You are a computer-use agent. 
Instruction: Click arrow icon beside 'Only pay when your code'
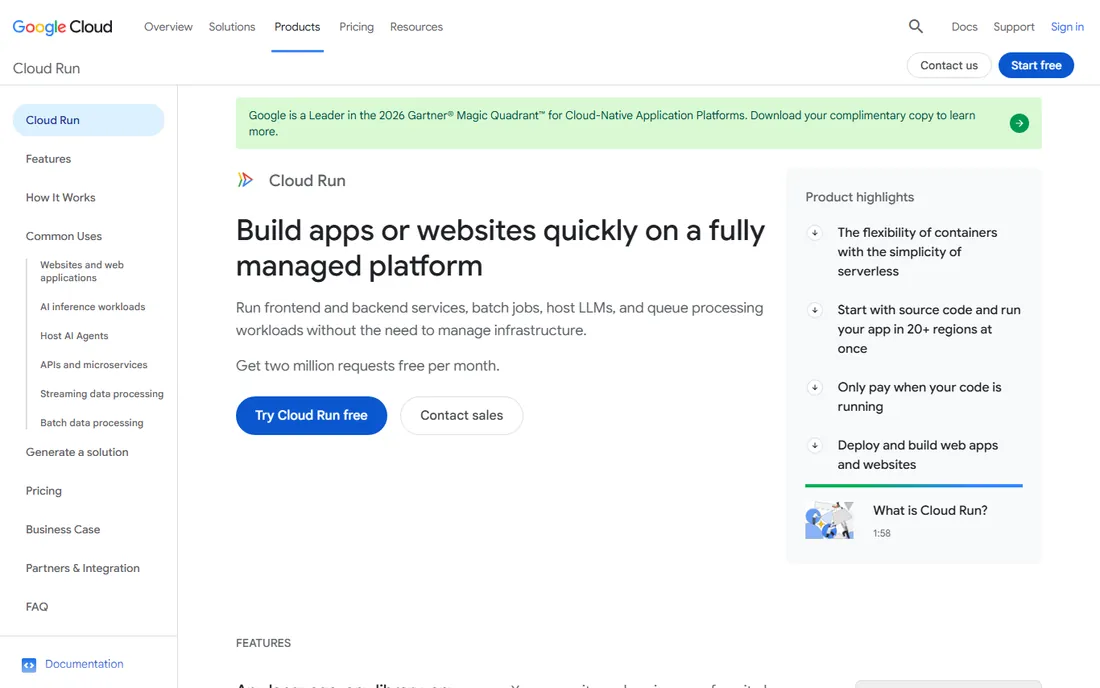[x=814, y=387]
